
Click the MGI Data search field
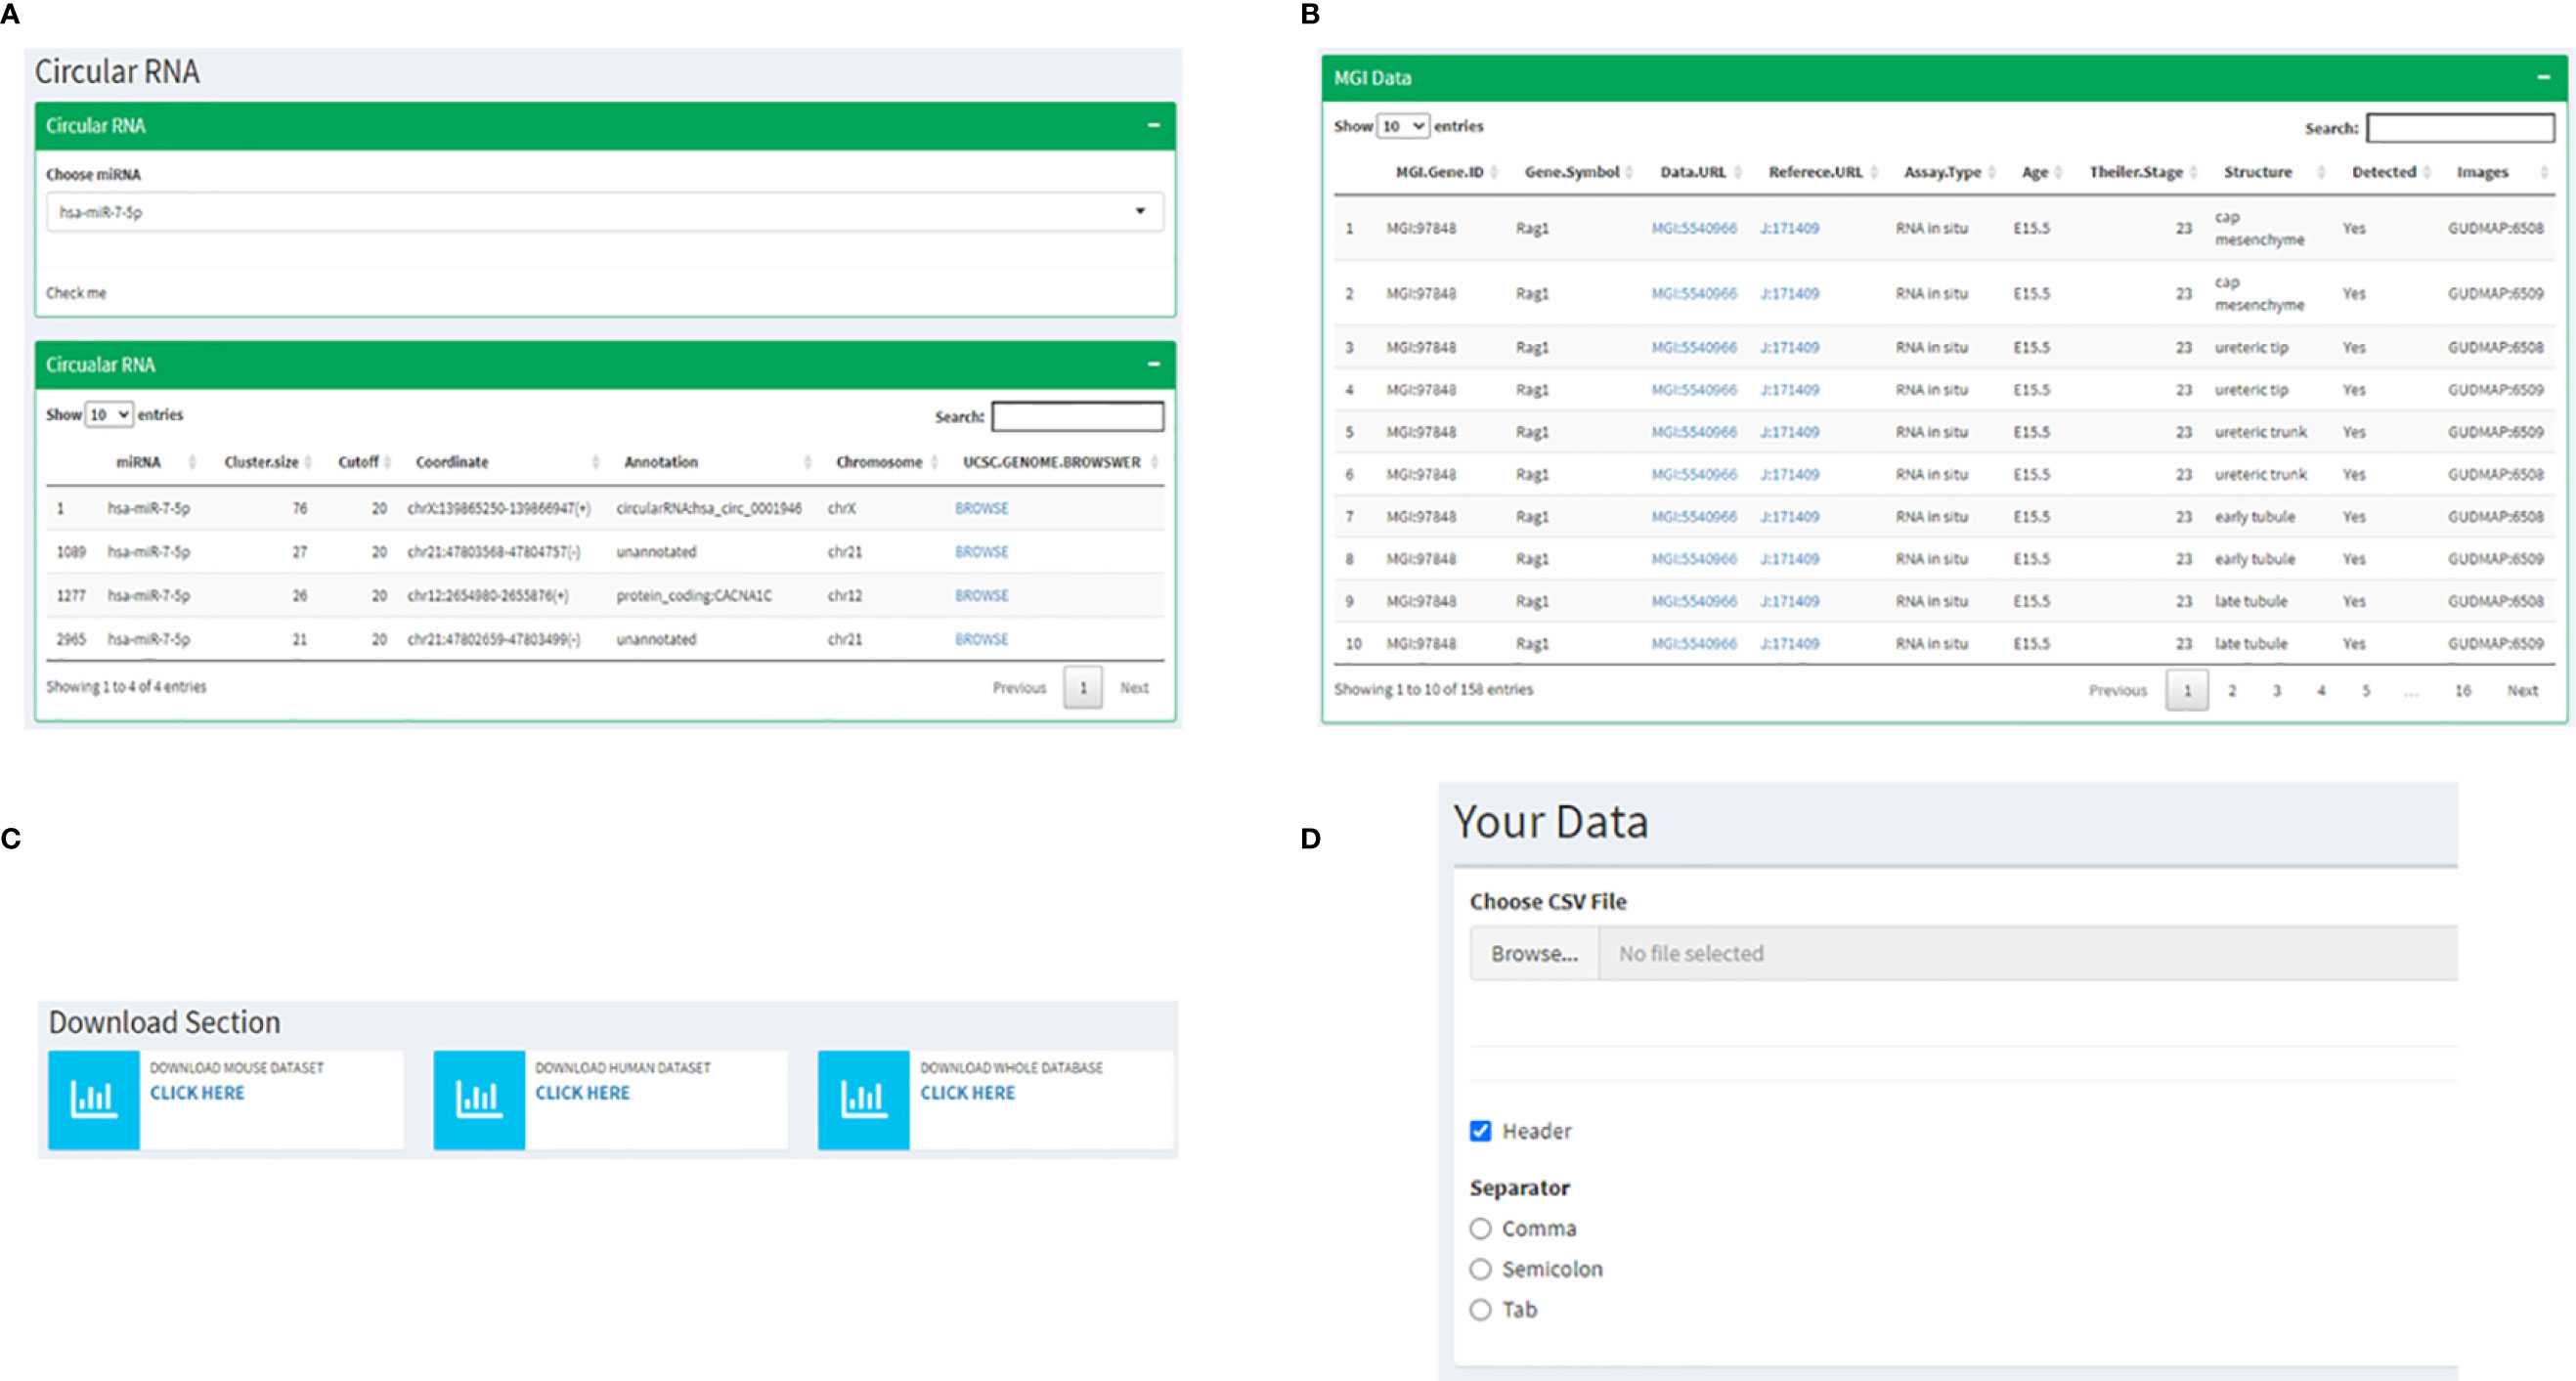tap(2460, 128)
